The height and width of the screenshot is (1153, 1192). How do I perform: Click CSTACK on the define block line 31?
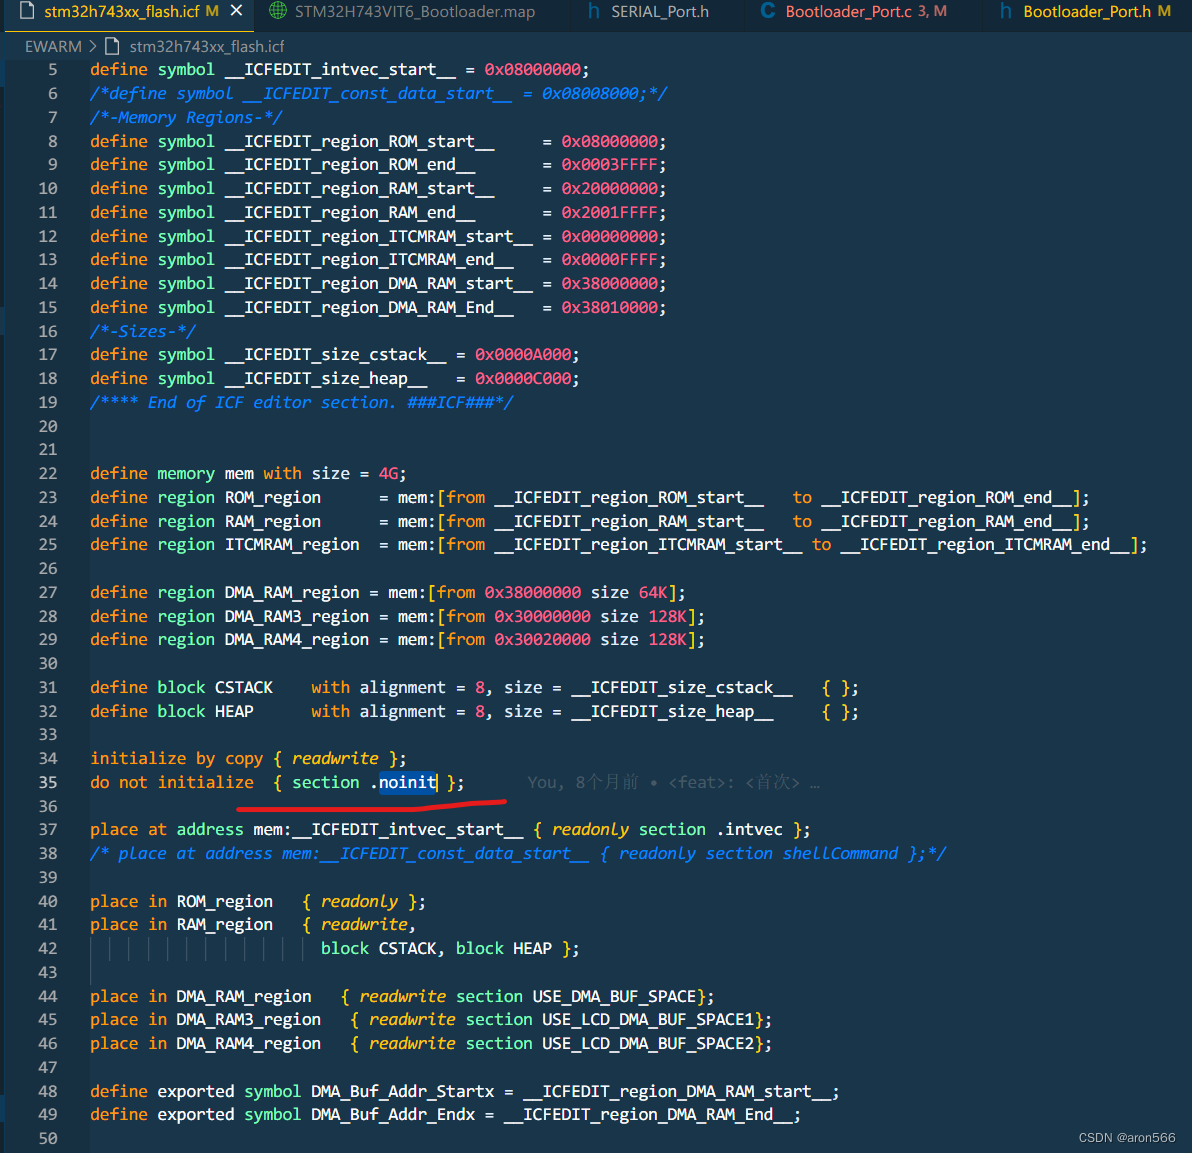(243, 688)
